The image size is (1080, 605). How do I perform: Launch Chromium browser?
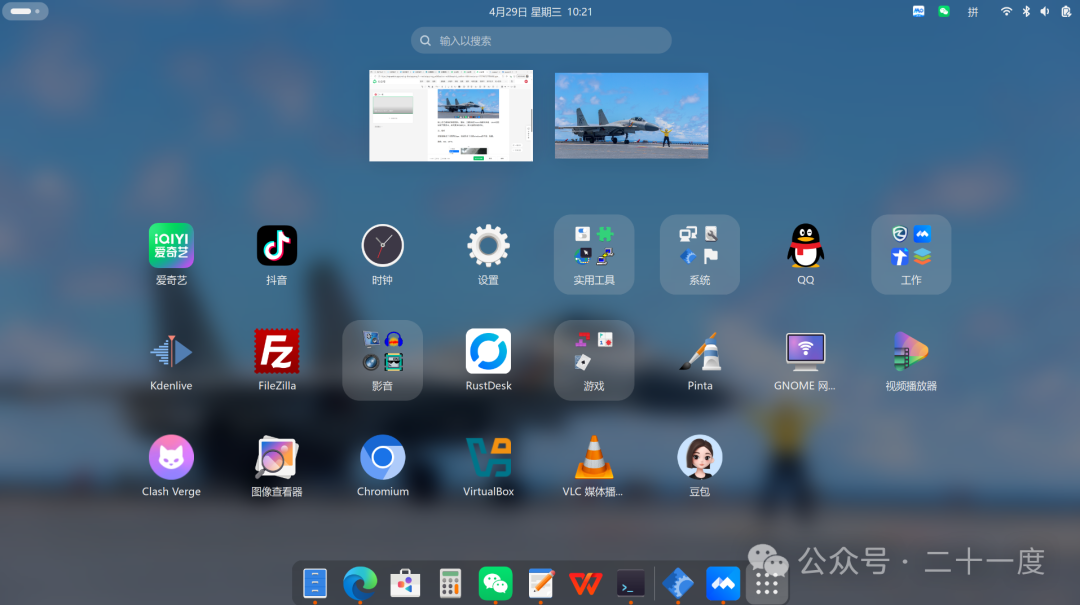tap(382, 458)
